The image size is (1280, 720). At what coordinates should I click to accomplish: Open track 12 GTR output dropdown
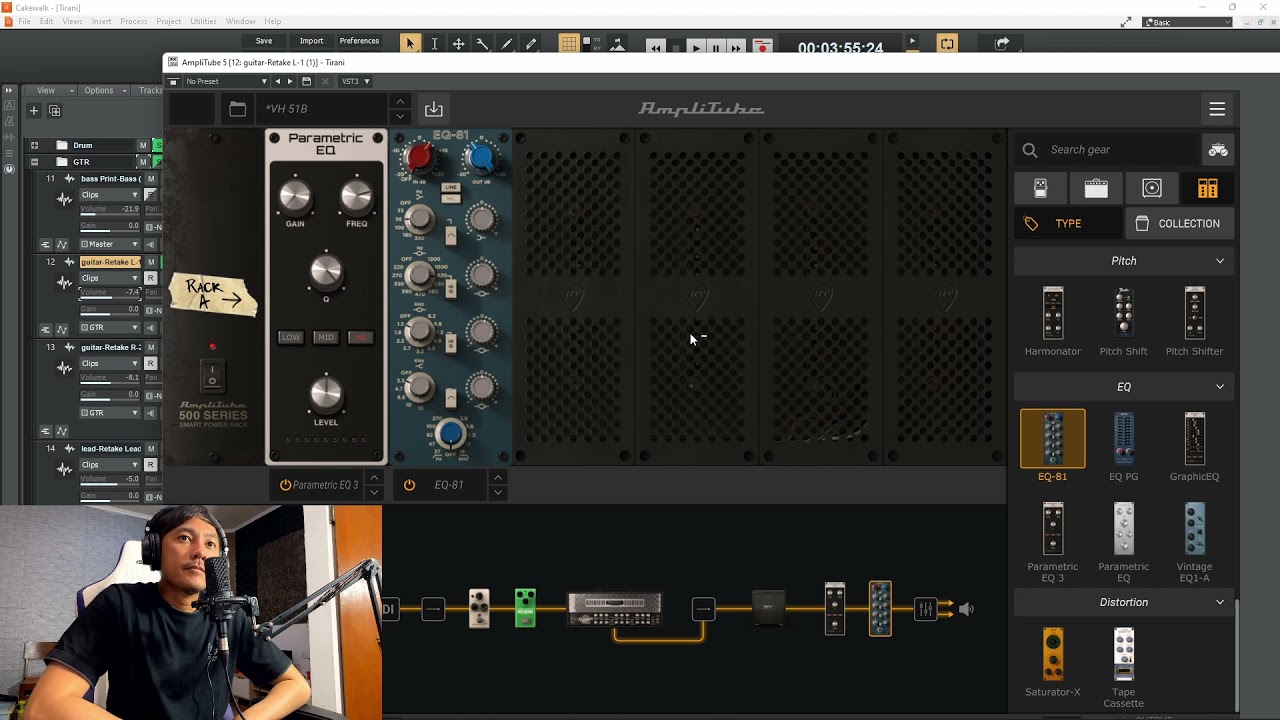click(112, 328)
